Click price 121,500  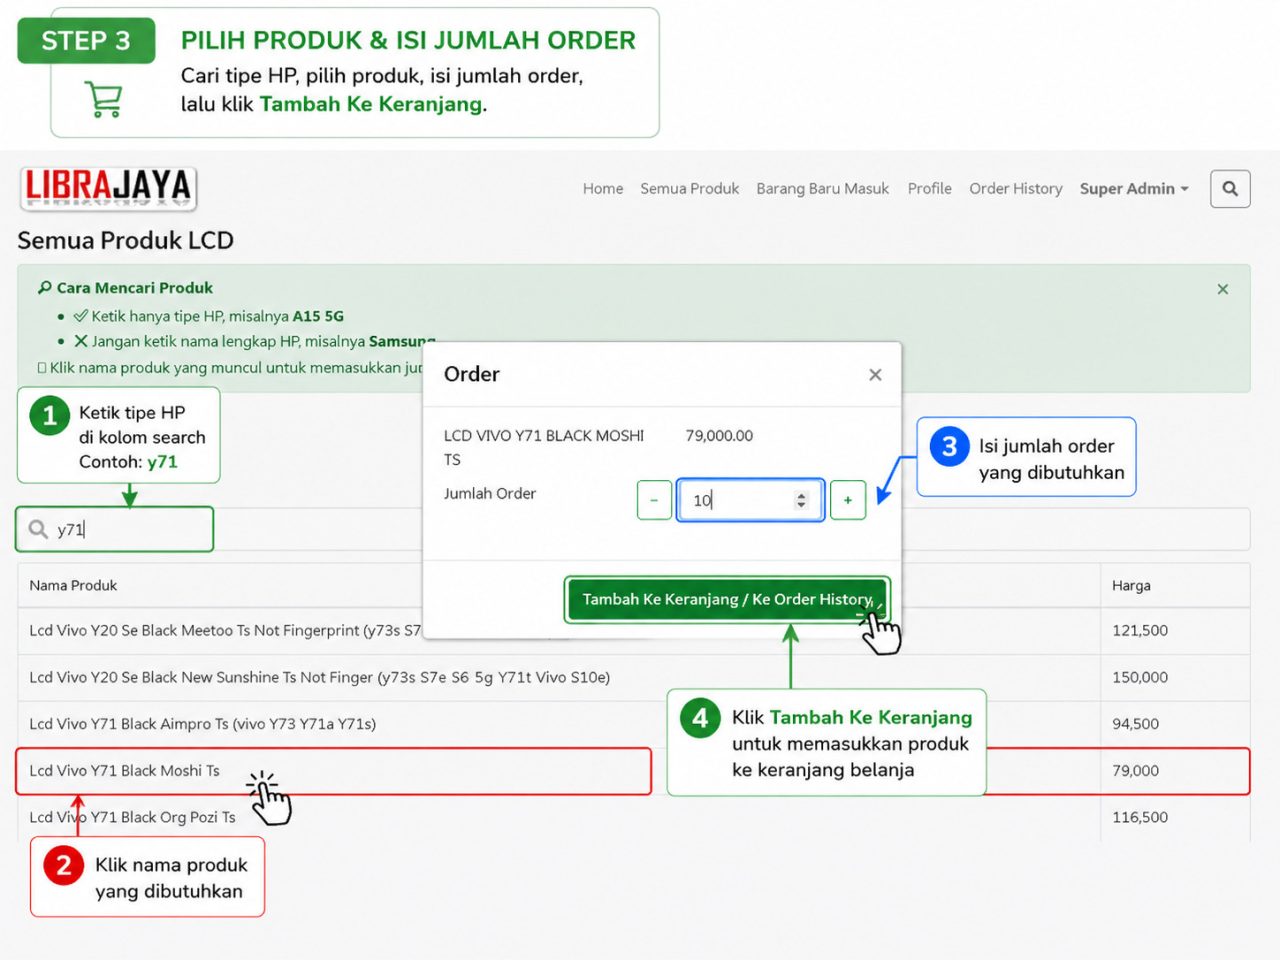pos(1140,630)
